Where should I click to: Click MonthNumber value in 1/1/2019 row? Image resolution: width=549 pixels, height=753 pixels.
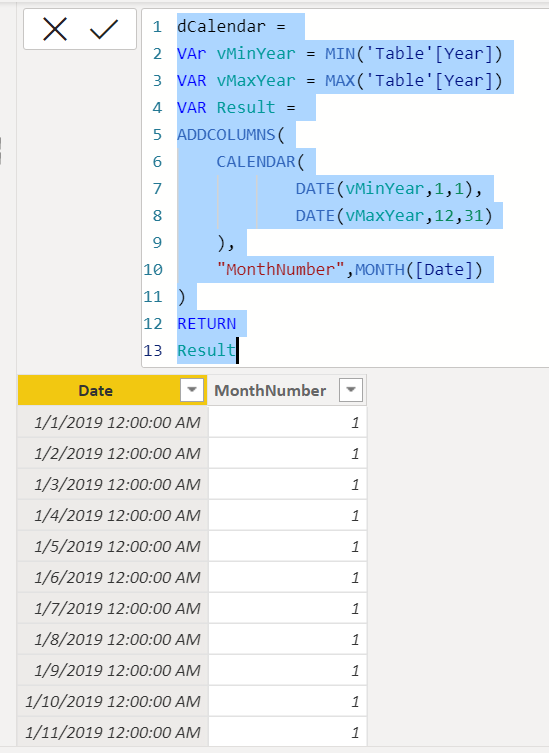tap(288, 422)
